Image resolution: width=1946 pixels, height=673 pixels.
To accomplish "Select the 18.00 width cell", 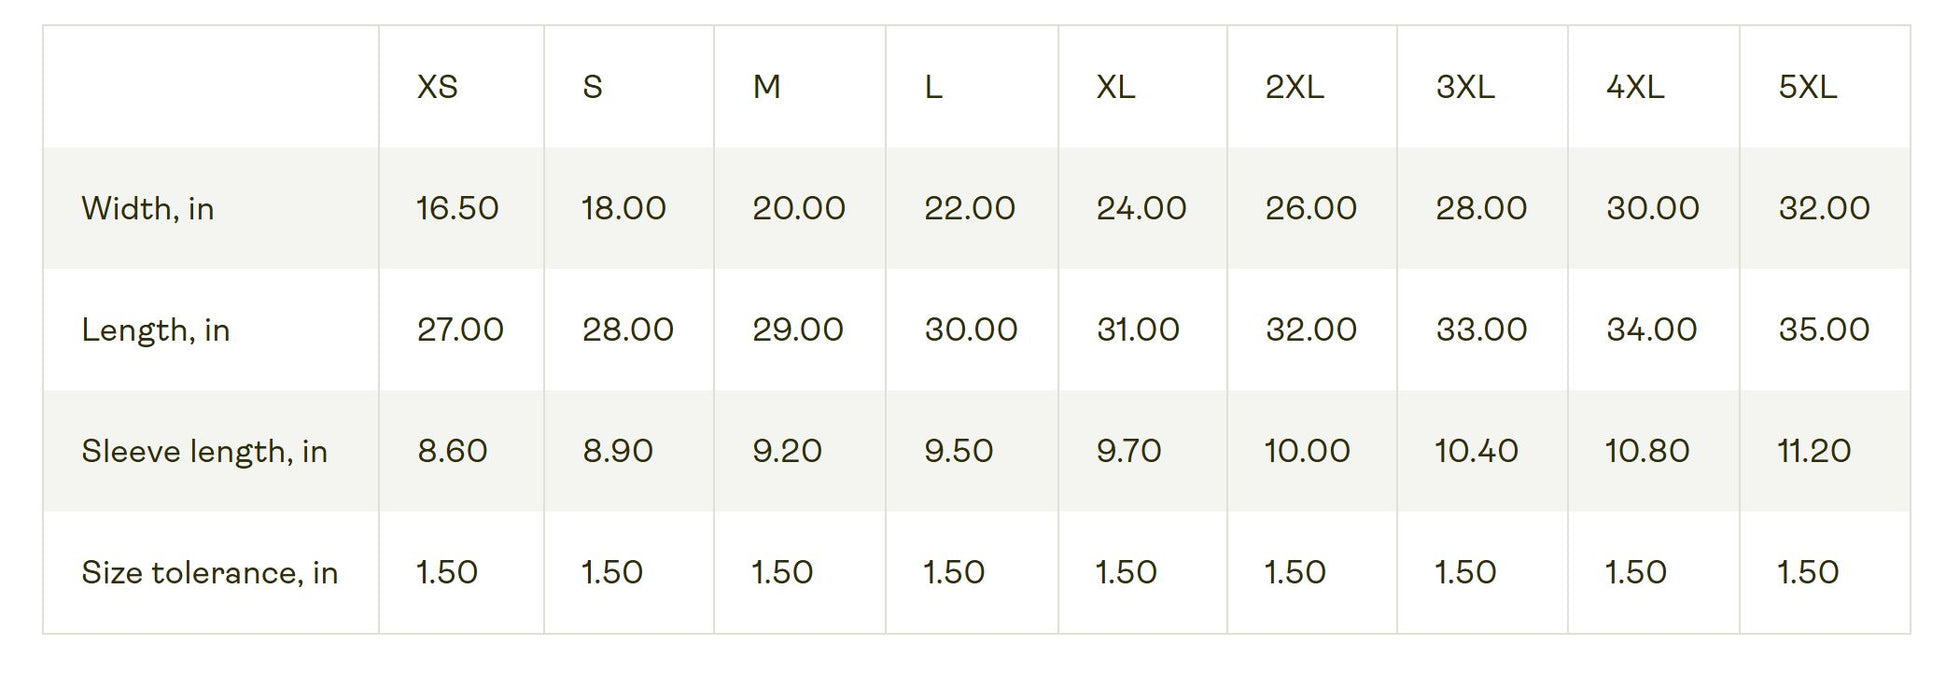I will [624, 208].
